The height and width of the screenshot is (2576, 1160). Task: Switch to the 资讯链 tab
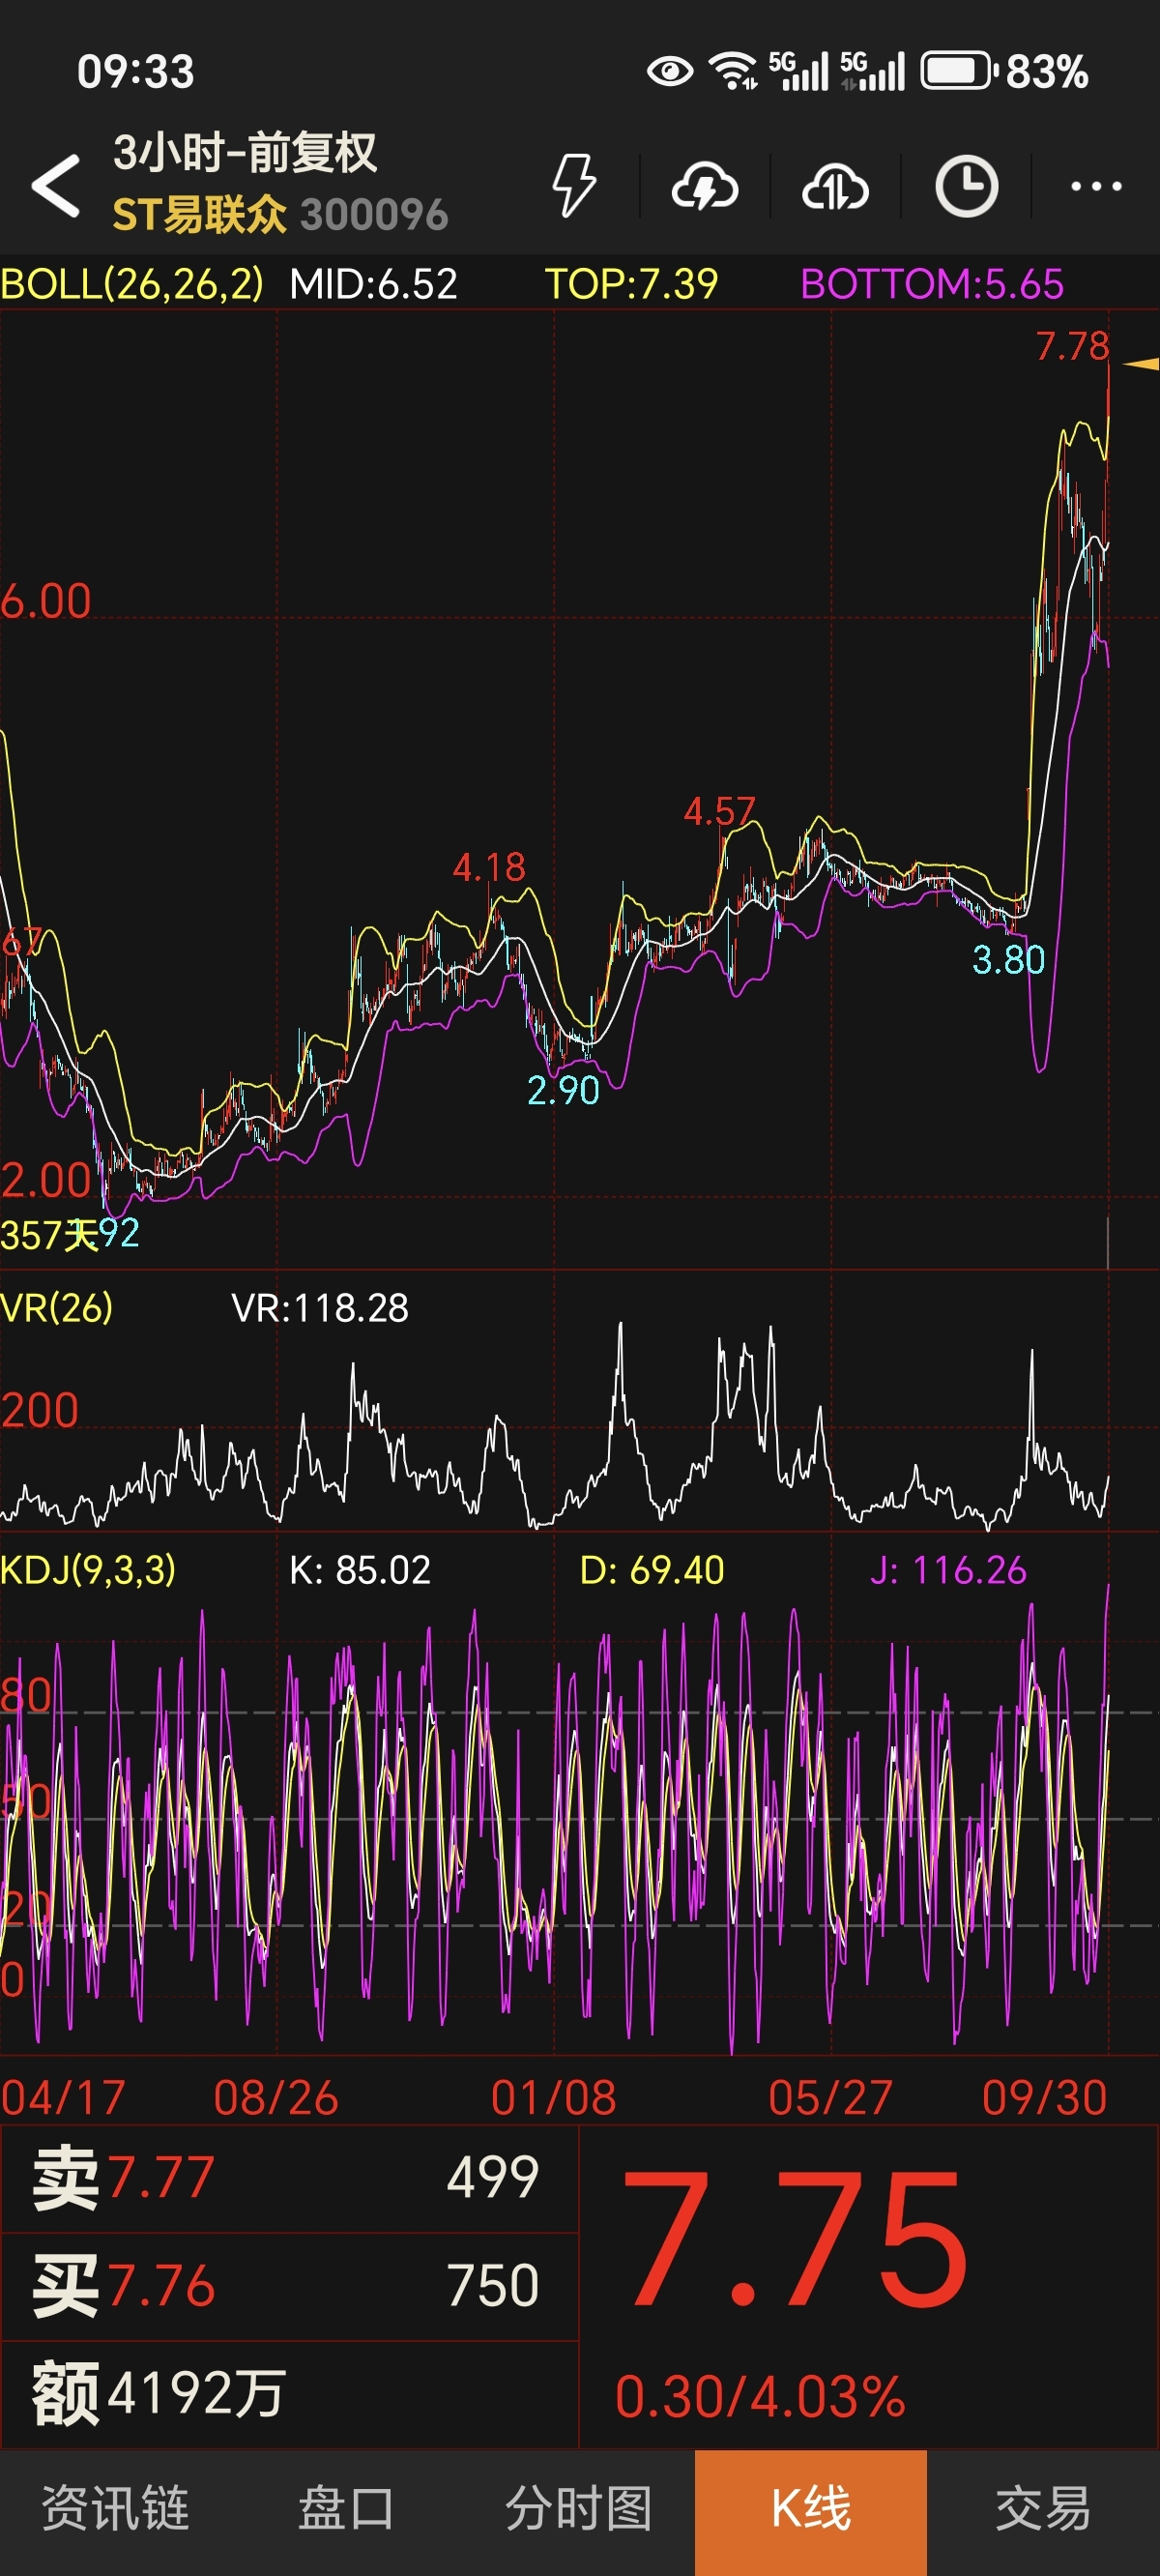click(115, 2509)
